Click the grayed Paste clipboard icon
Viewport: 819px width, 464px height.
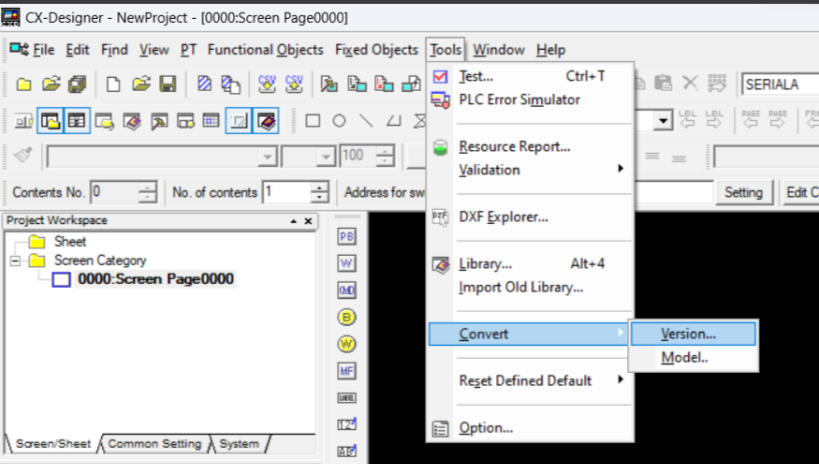(663, 83)
